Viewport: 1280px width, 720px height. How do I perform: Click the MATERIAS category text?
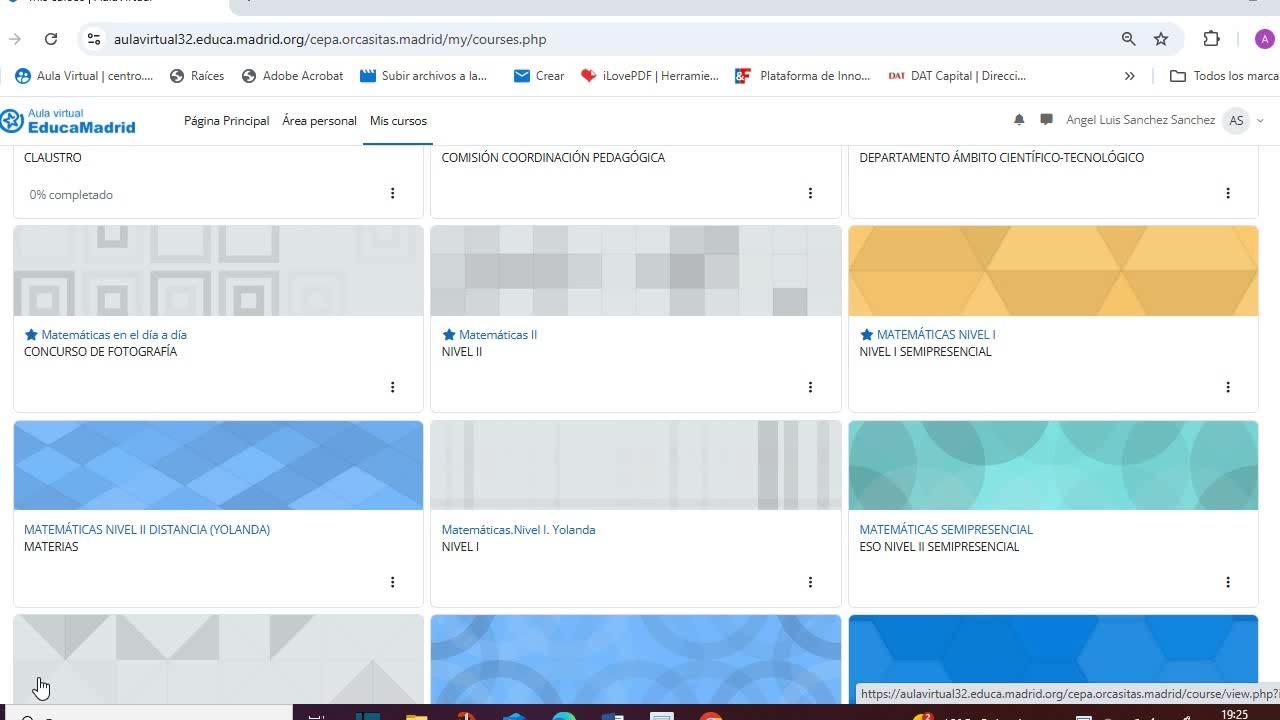51,547
